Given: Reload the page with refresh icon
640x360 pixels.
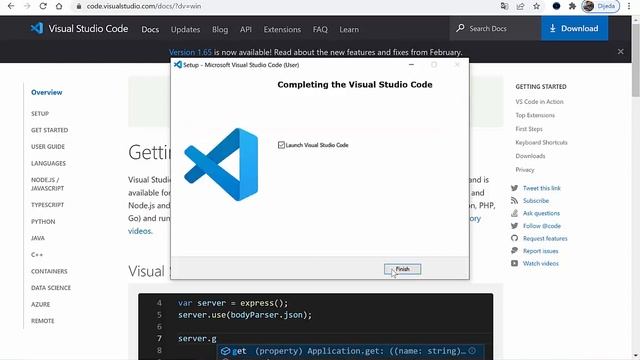Looking at the screenshot, I should point(43,6).
